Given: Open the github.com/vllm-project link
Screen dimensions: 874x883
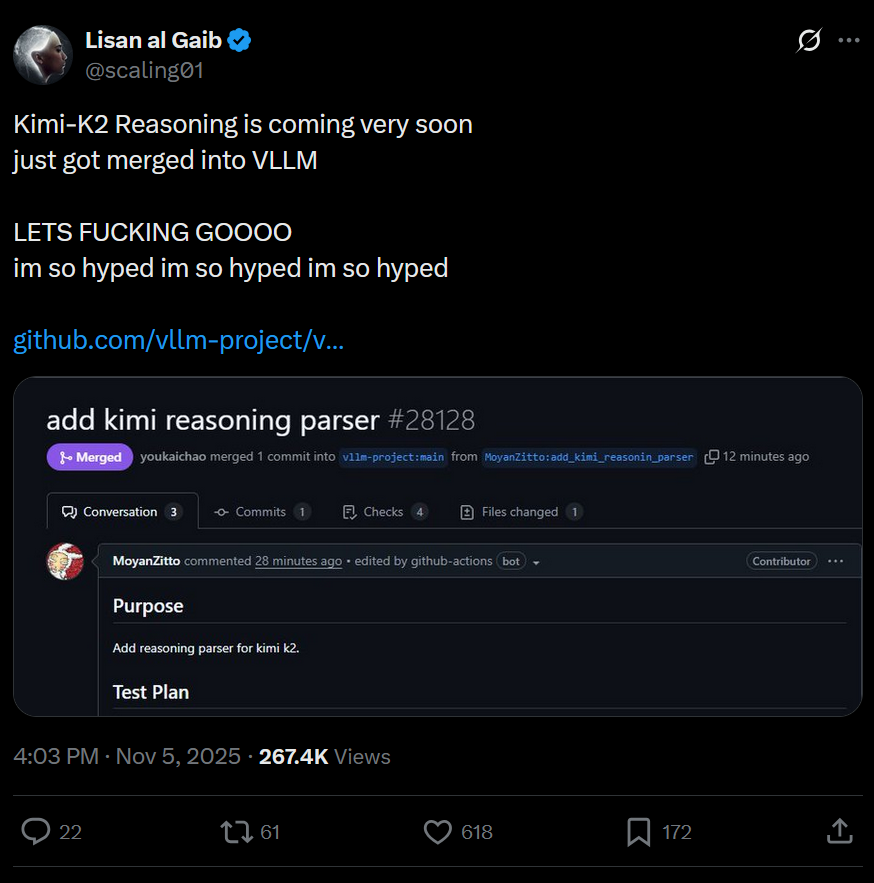Looking at the screenshot, I should point(179,340).
